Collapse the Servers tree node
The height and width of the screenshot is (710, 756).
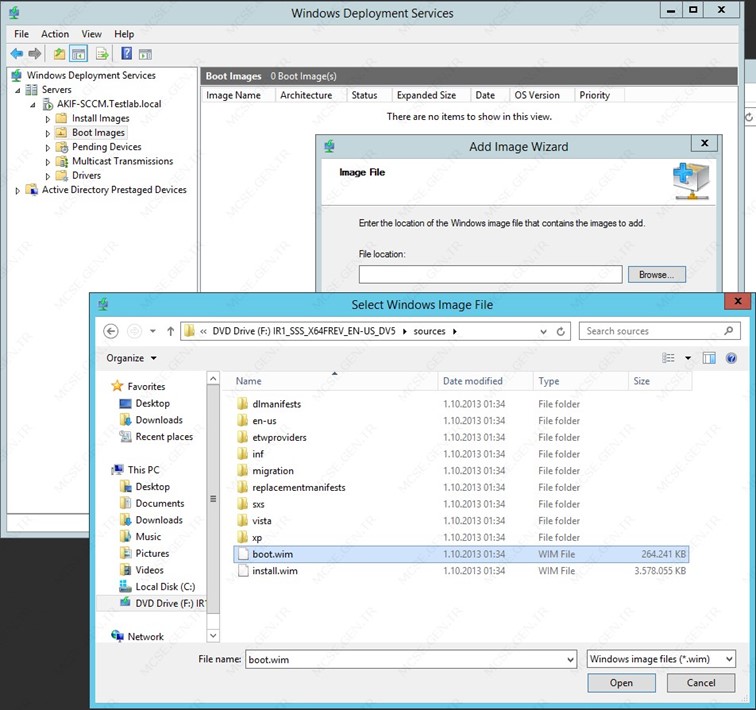coord(18,90)
